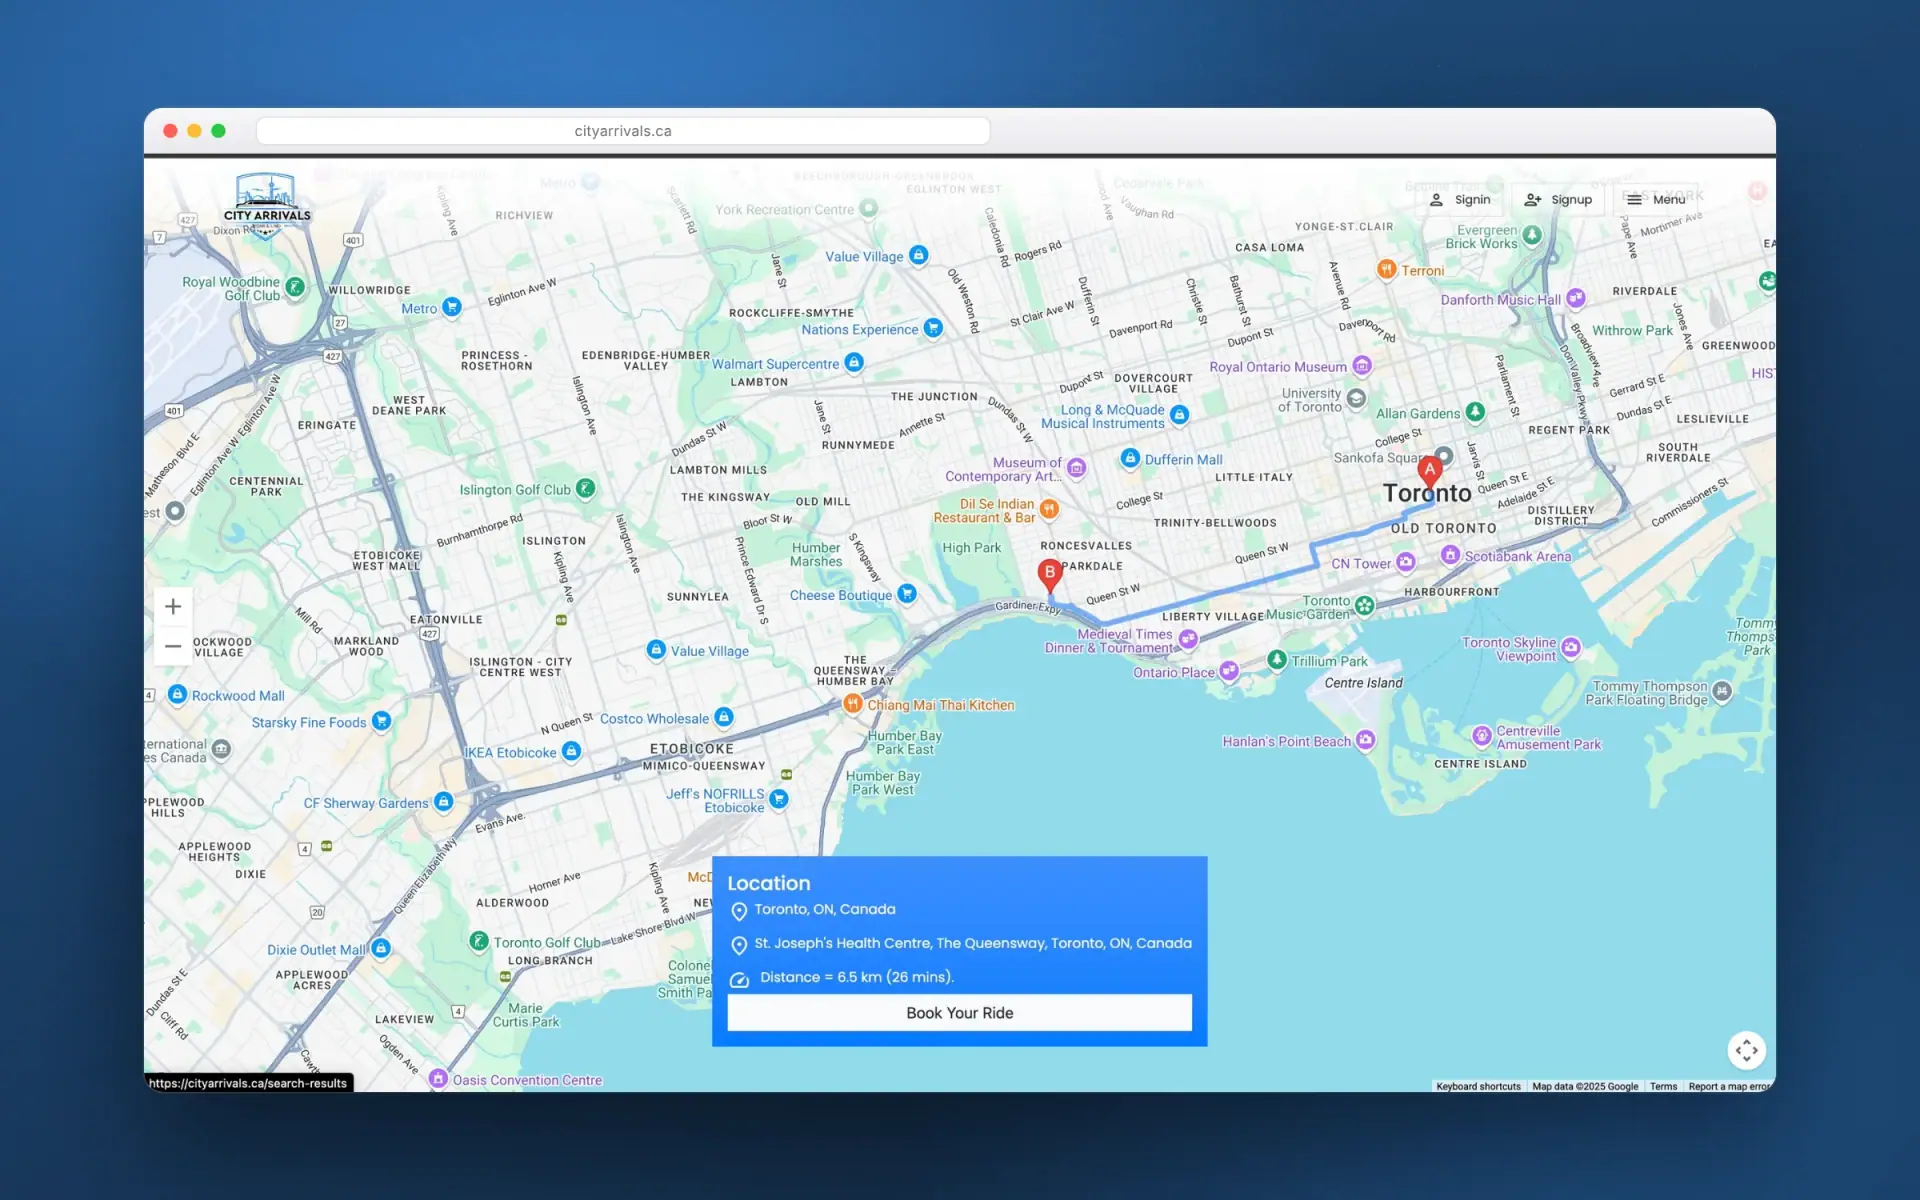Click the Scotiabank Arena pin
This screenshot has width=1920, height=1200.
(x=1450, y=554)
